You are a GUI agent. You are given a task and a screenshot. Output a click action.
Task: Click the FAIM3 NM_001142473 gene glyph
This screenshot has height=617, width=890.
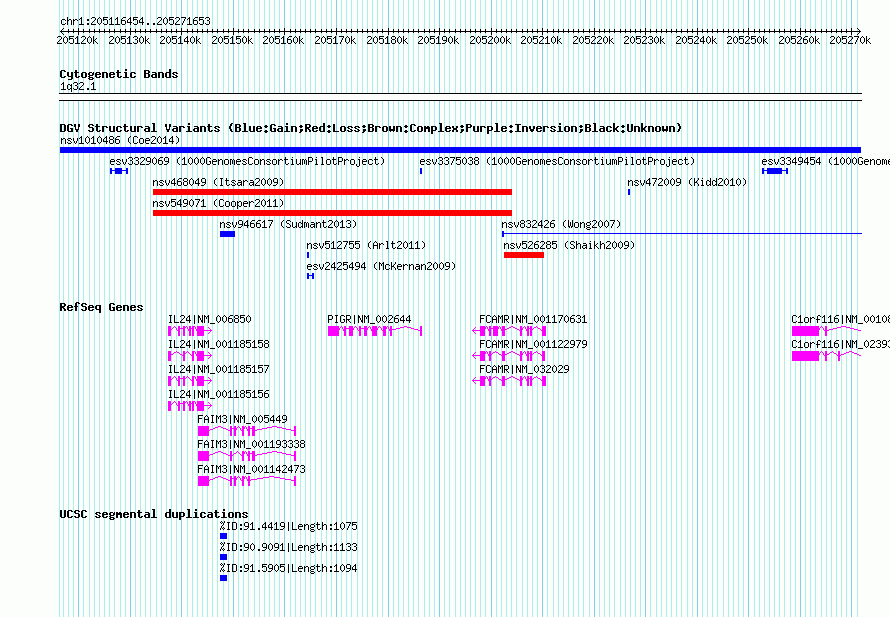click(247, 481)
